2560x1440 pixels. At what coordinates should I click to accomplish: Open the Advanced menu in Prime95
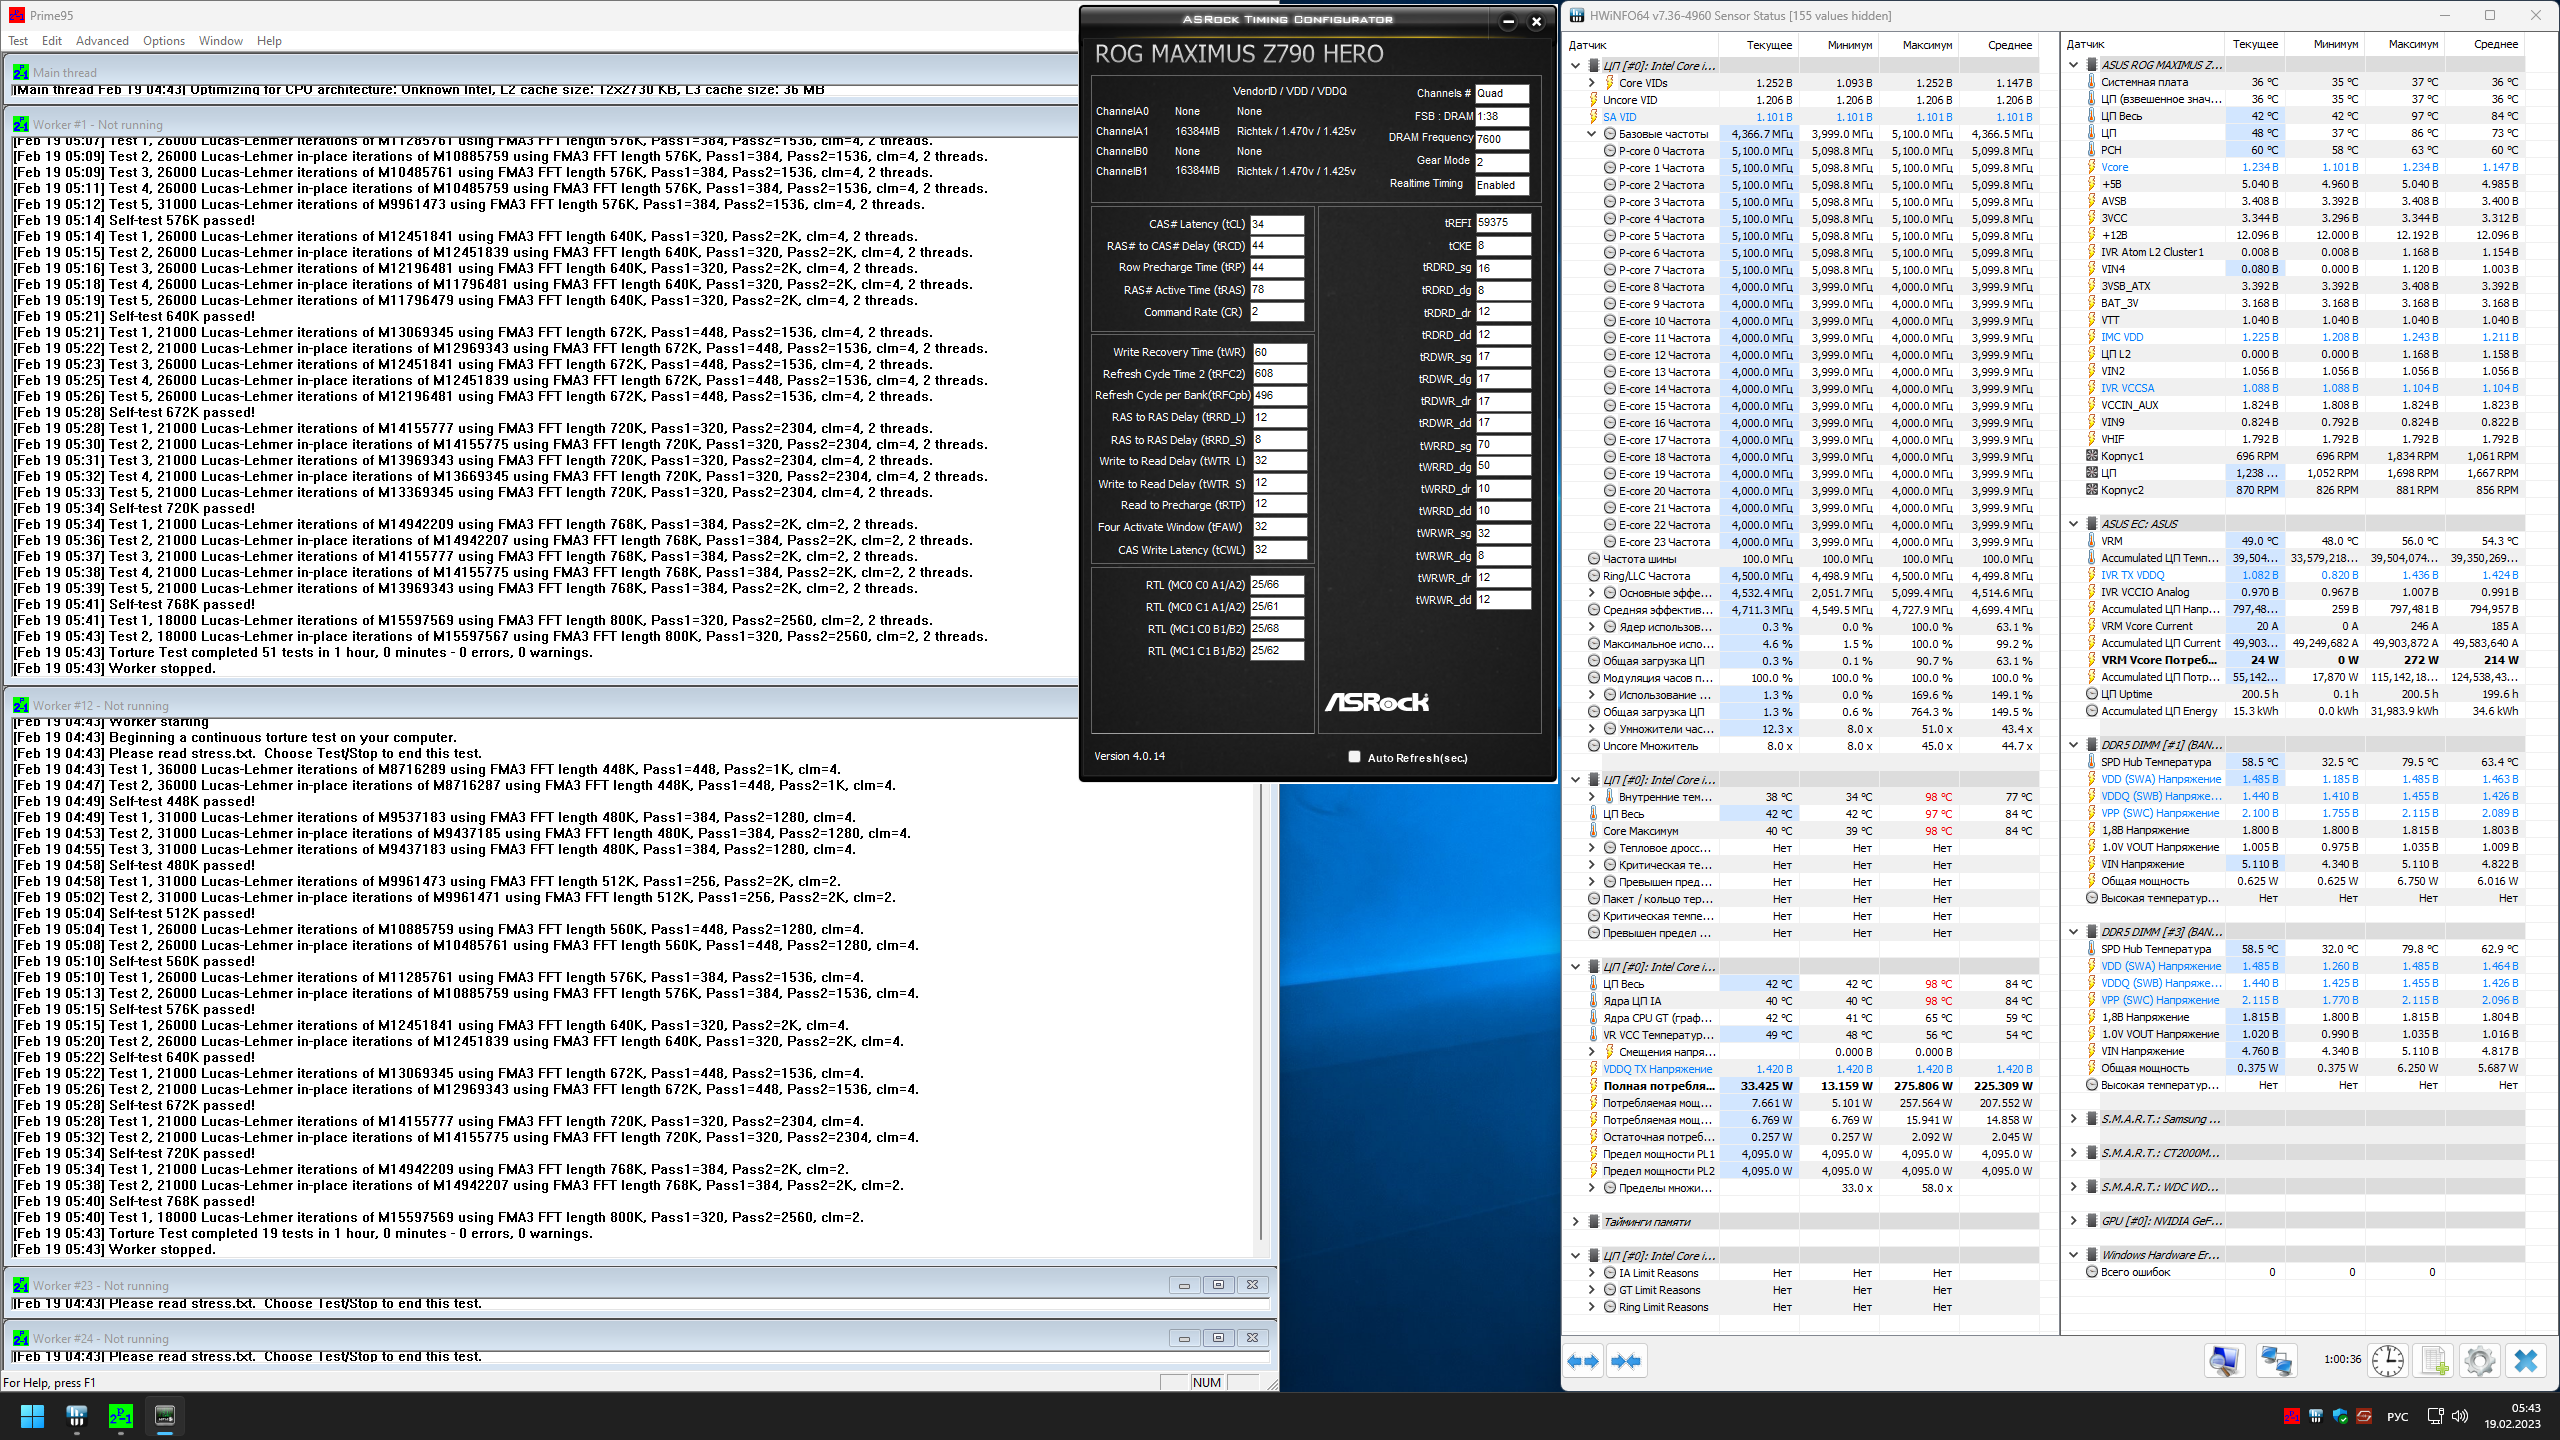point(102,41)
